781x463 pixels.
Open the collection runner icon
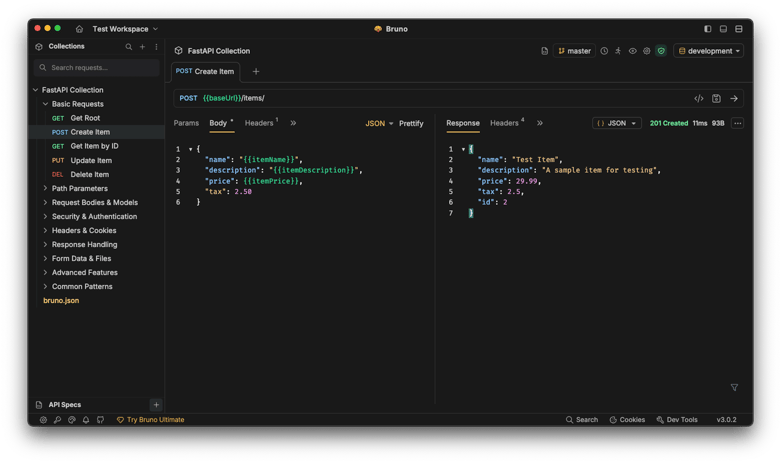click(x=618, y=51)
